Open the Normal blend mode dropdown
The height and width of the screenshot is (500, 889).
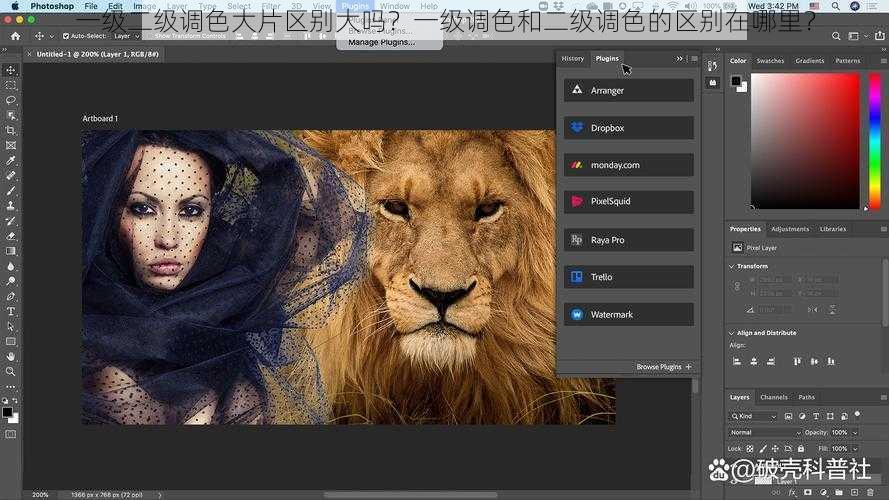coord(765,433)
